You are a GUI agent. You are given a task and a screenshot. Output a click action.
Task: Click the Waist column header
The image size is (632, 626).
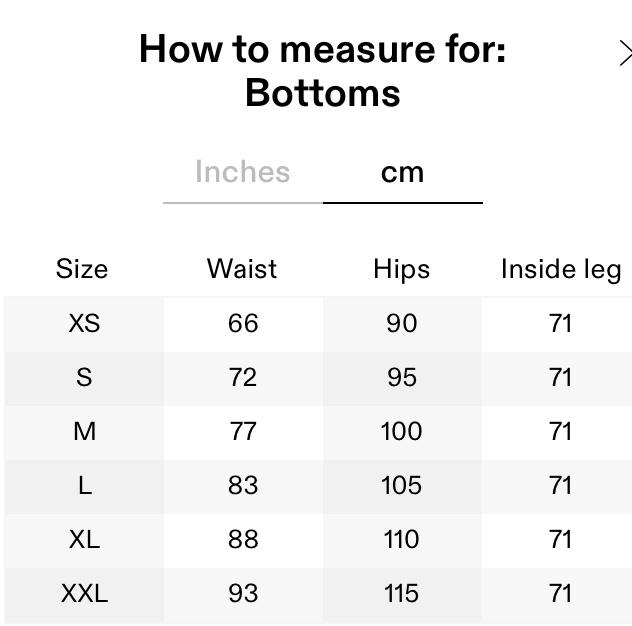[242, 269]
